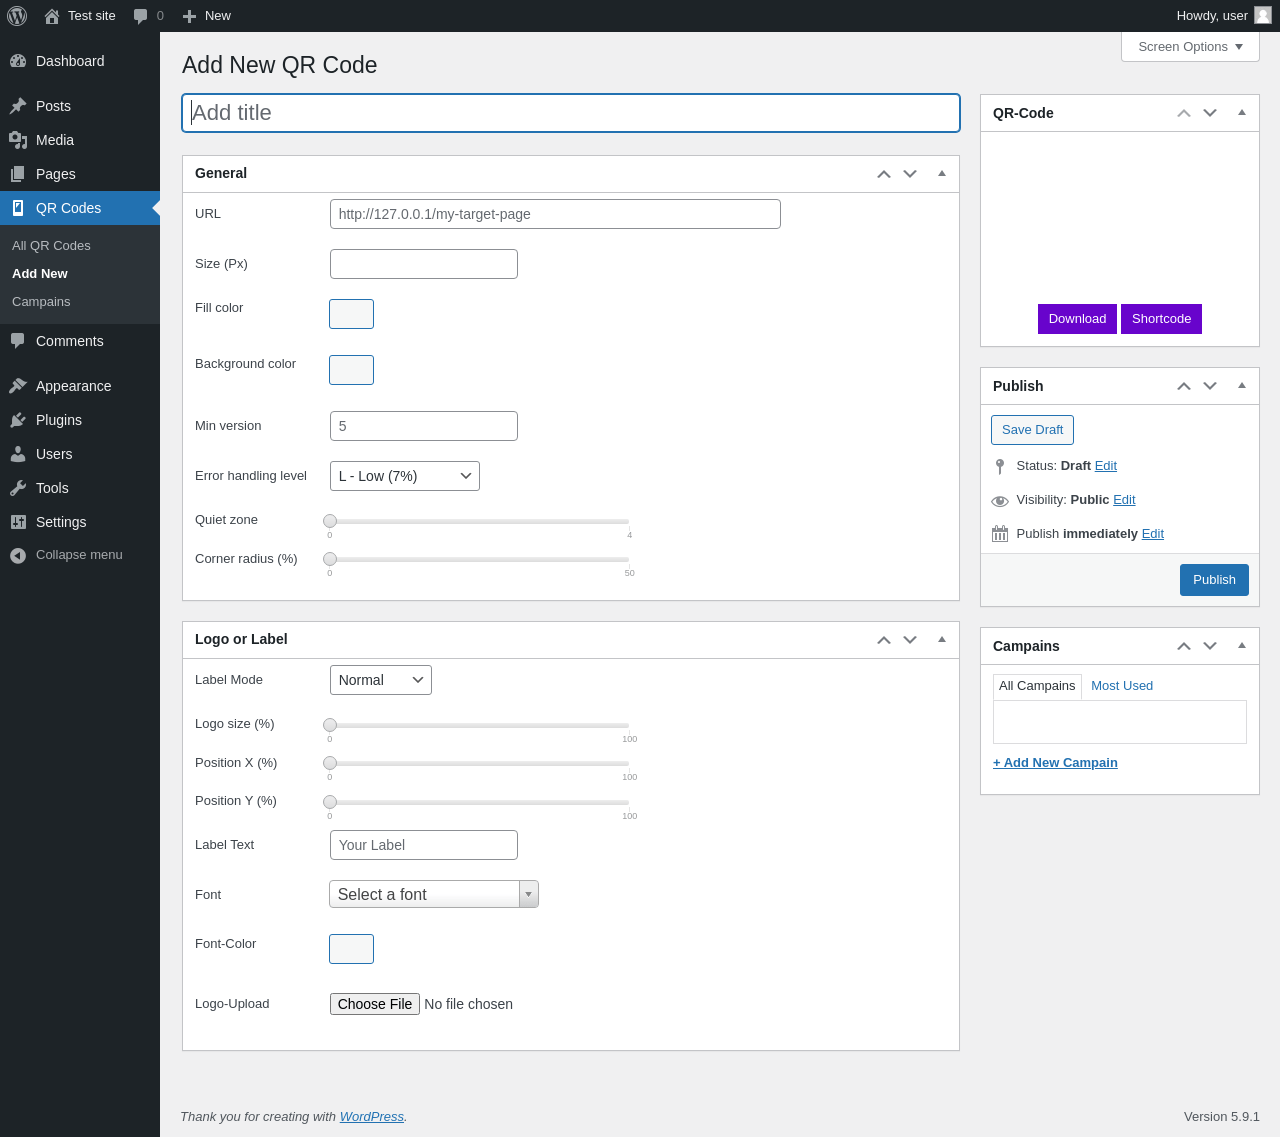
Task: Collapse the General panel
Action: pyautogui.click(x=942, y=173)
